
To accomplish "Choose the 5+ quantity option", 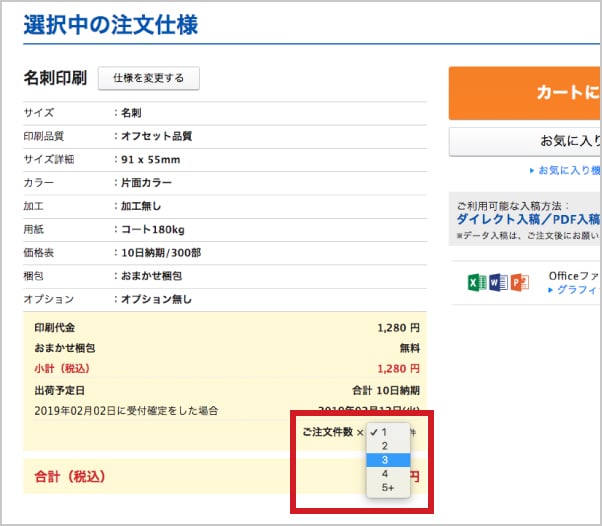I will pos(388,488).
